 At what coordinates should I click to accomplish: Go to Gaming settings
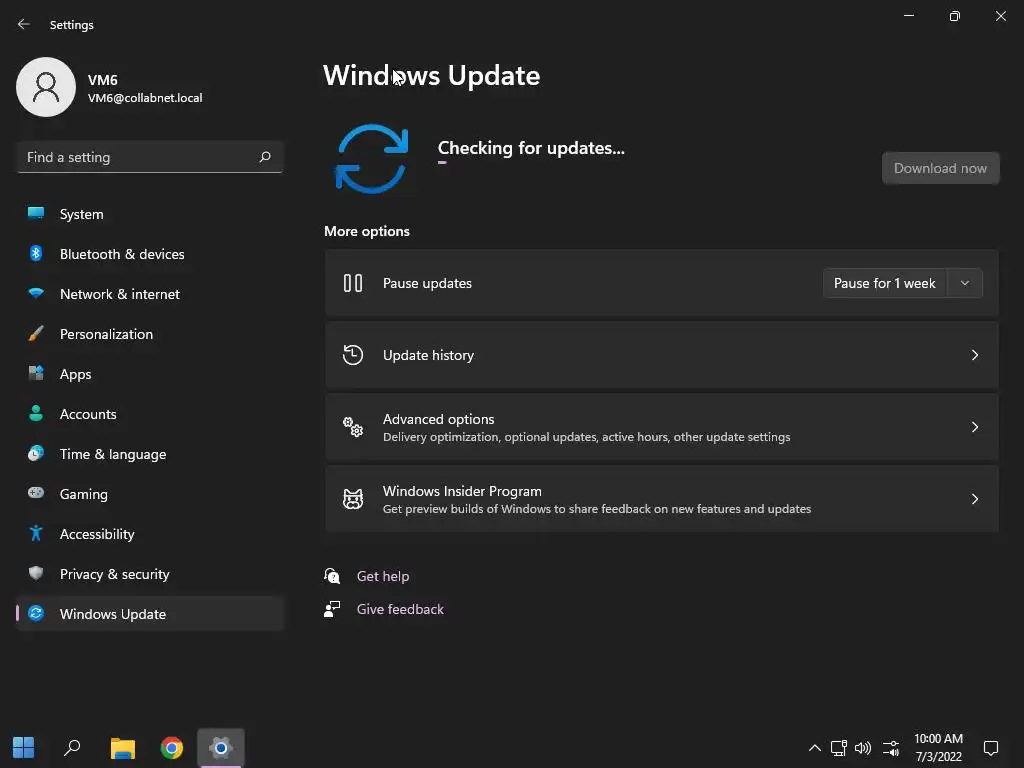[150, 494]
